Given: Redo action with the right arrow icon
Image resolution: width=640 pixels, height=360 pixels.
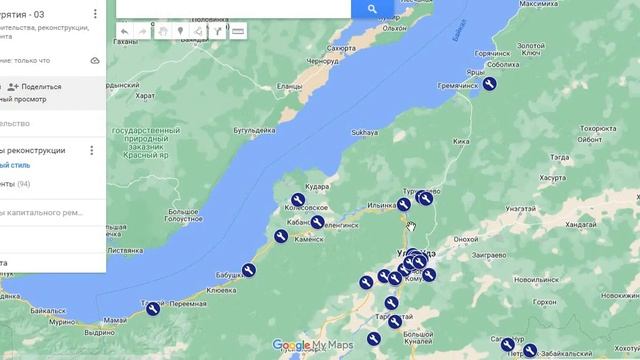Looking at the screenshot, I should click(142, 31).
